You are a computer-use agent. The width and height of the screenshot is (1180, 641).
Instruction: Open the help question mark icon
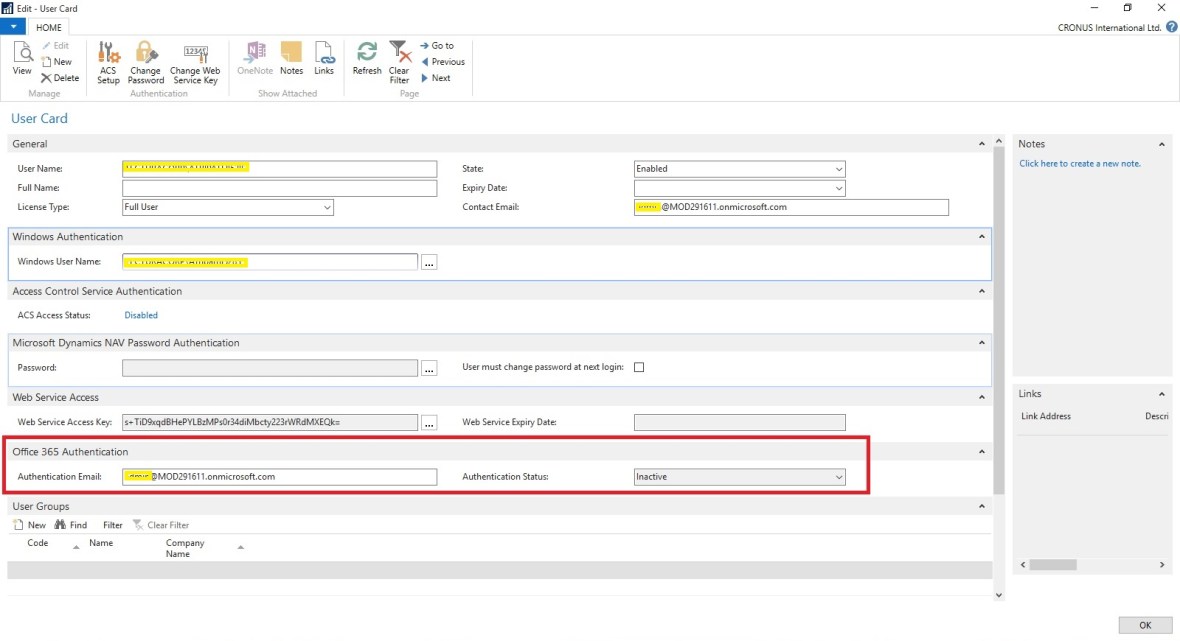tap(1171, 28)
